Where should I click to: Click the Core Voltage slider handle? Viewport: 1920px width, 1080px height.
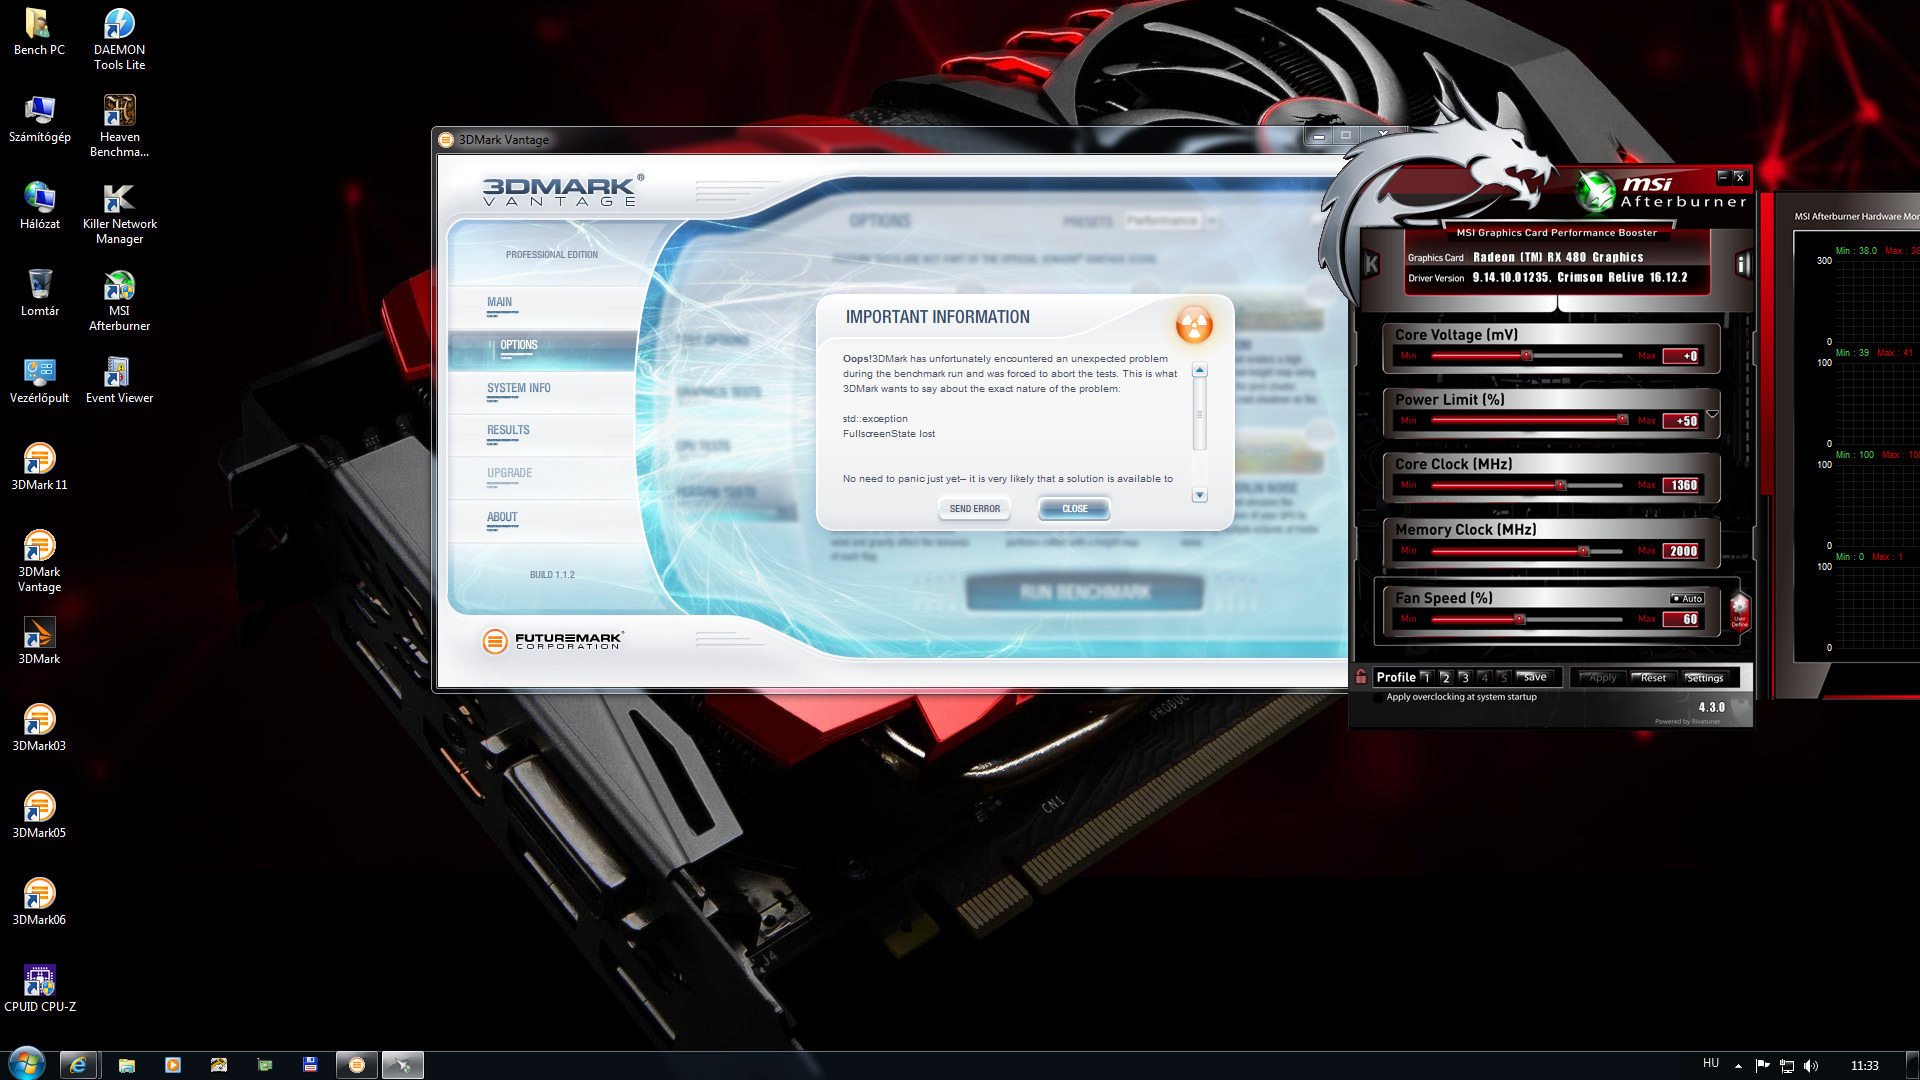coord(1526,356)
